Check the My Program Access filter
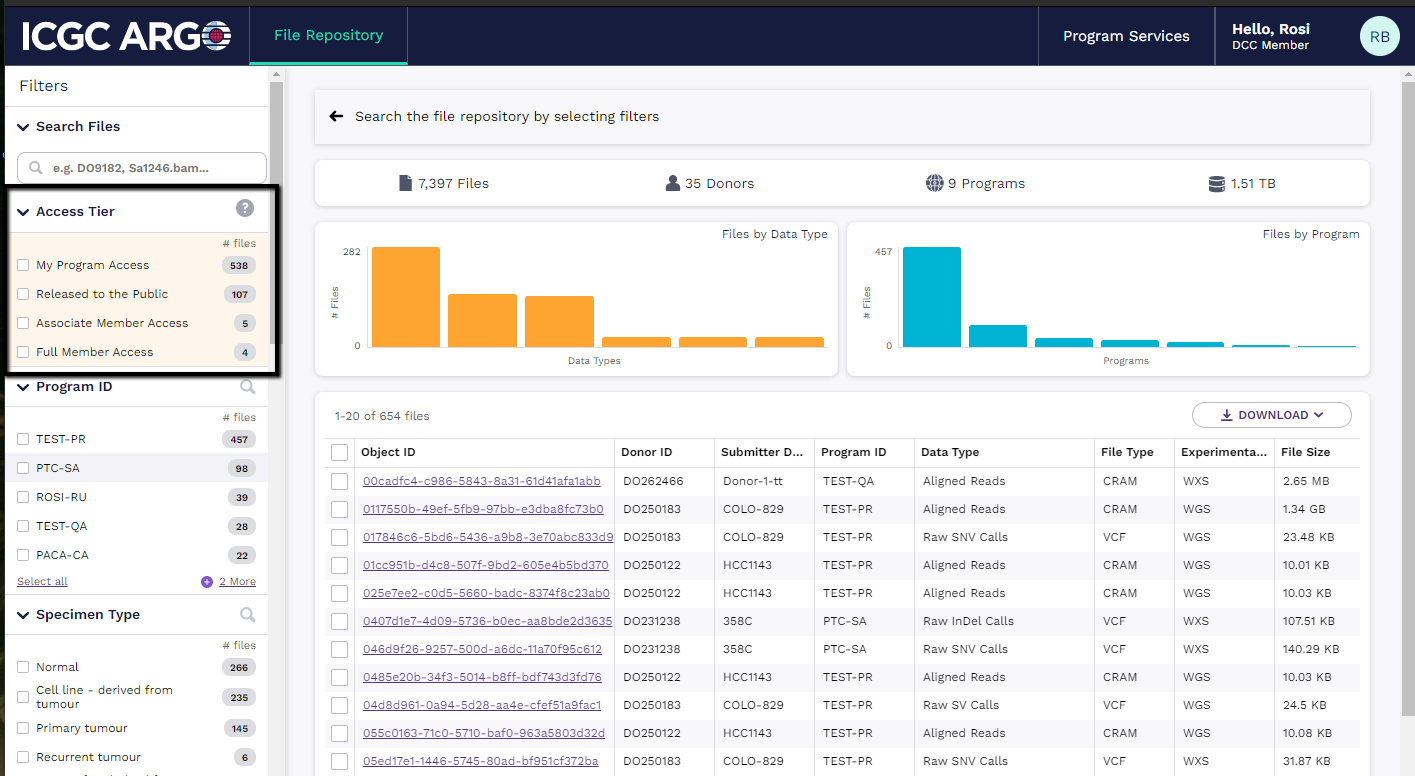This screenshot has width=1415, height=776. click(x=23, y=265)
